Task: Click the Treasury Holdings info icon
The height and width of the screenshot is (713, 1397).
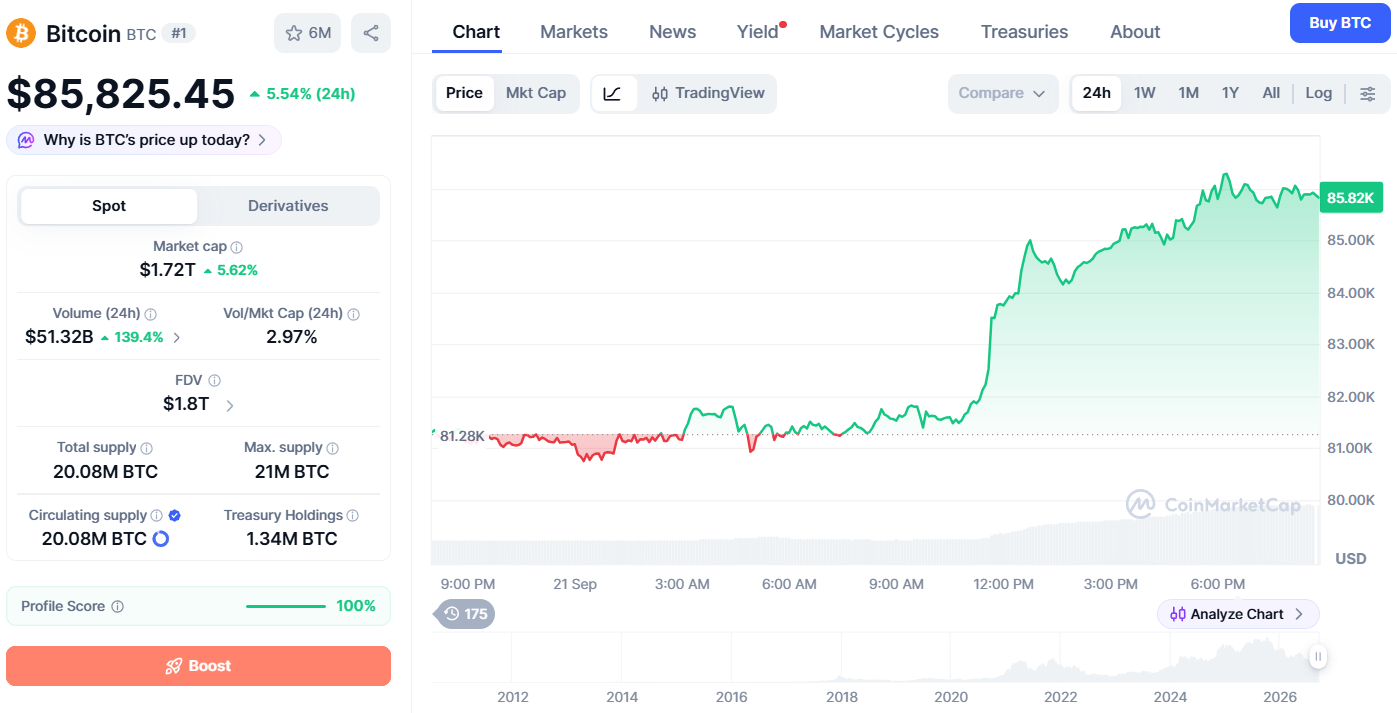Action: (x=353, y=516)
